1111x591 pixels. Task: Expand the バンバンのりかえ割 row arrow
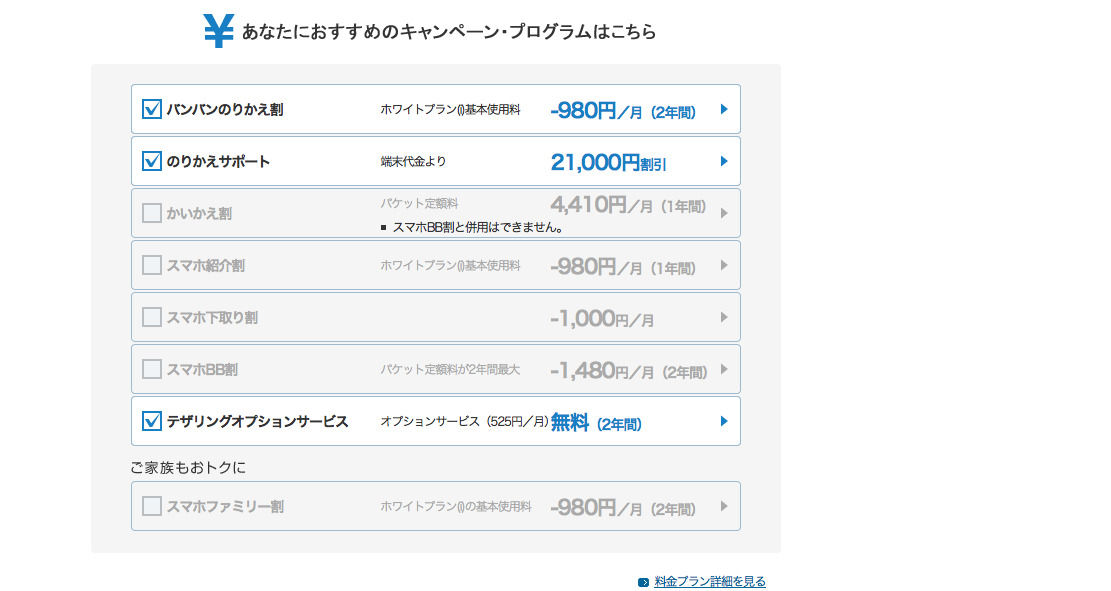pyautogui.click(x=724, y=109)
